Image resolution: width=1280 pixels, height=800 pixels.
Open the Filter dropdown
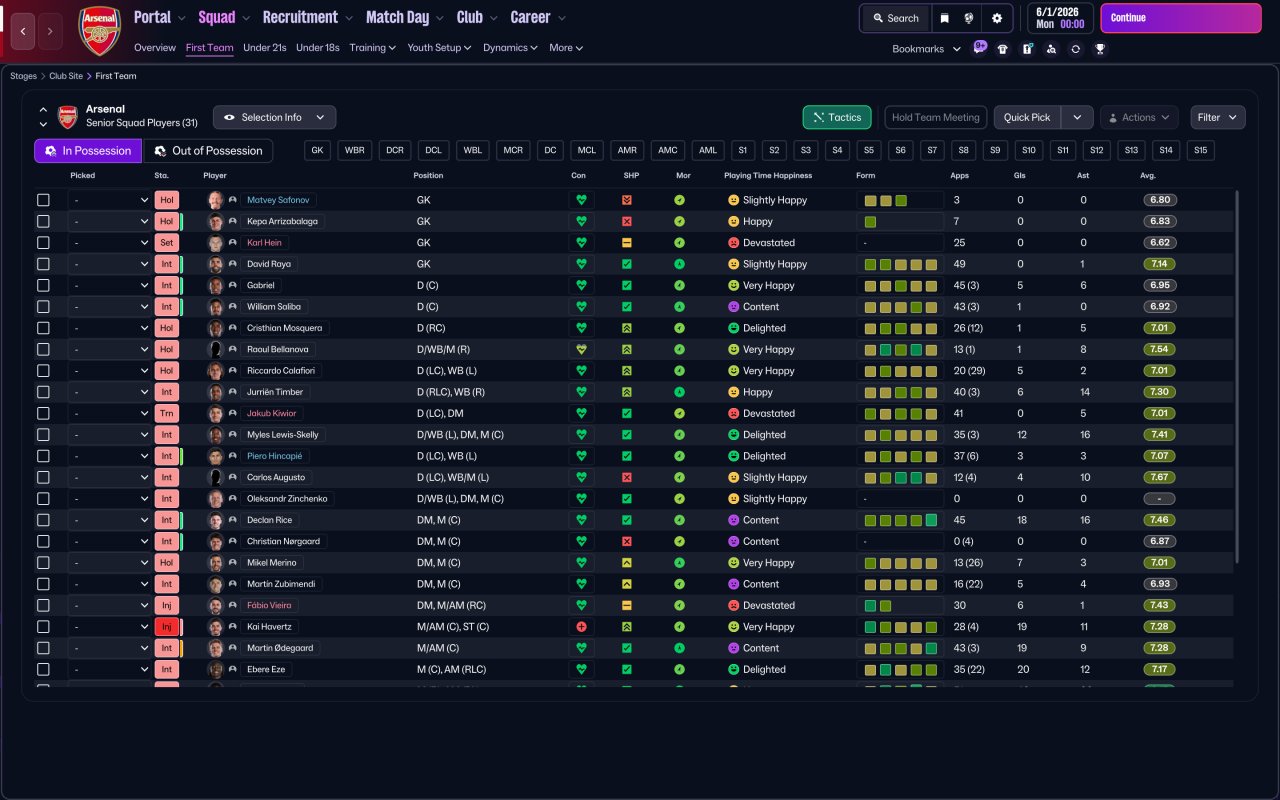(1218, 117)
